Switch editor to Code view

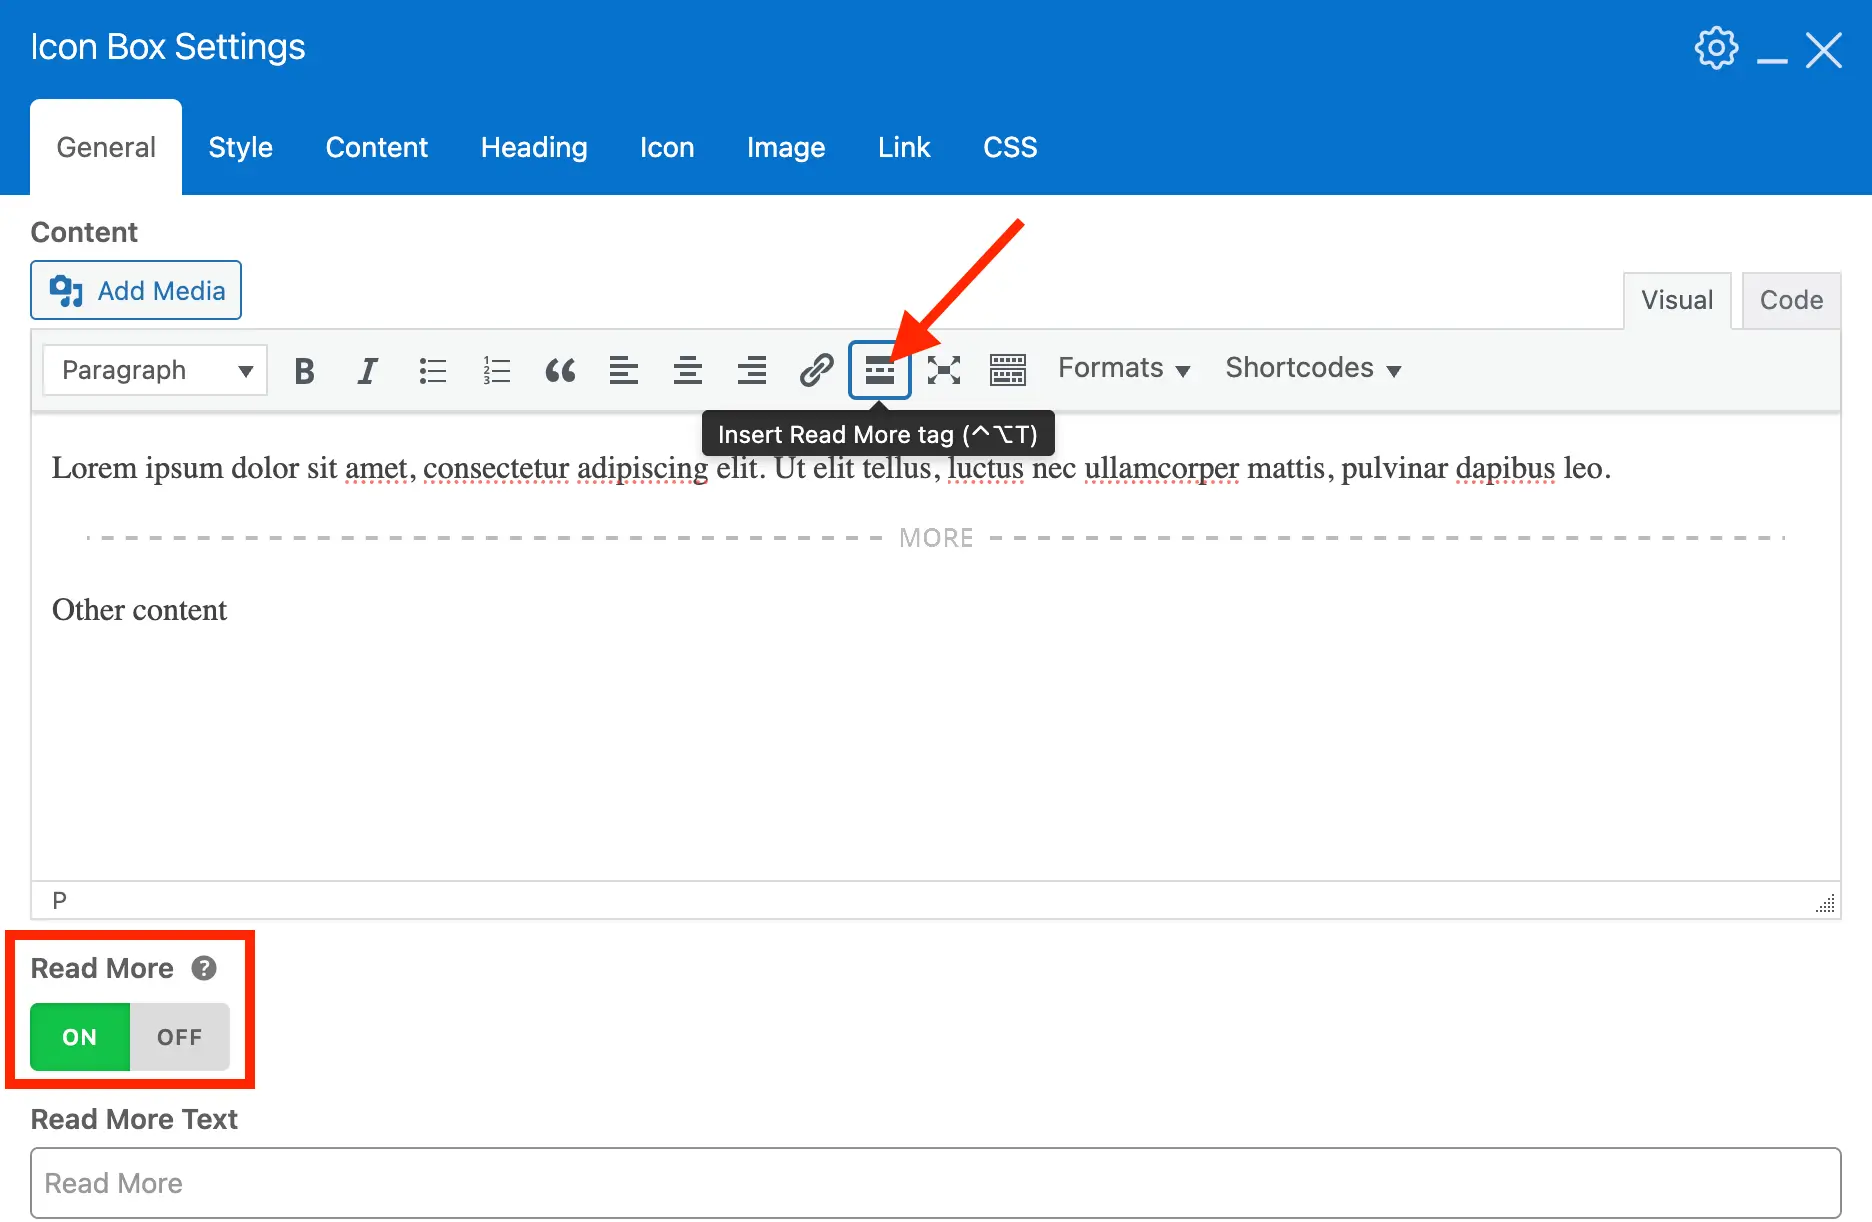[1790, 301]
